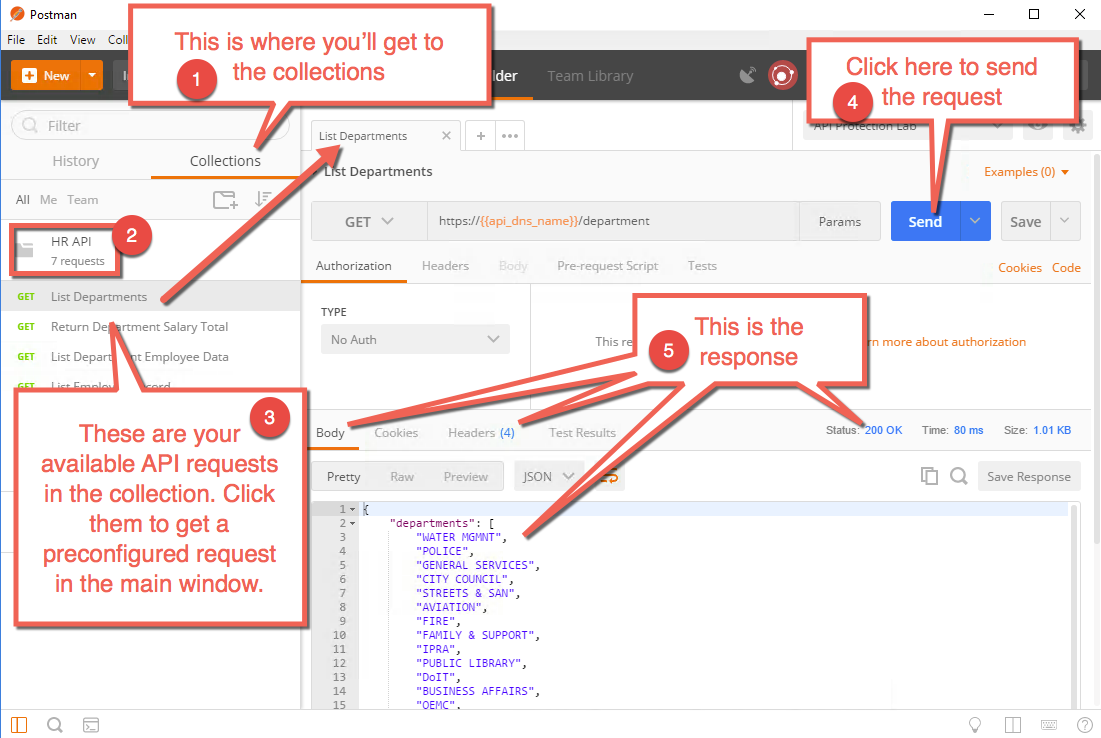Click the 200 OK status value
The image size is (1101, 738).
click(x=883, y=430)
